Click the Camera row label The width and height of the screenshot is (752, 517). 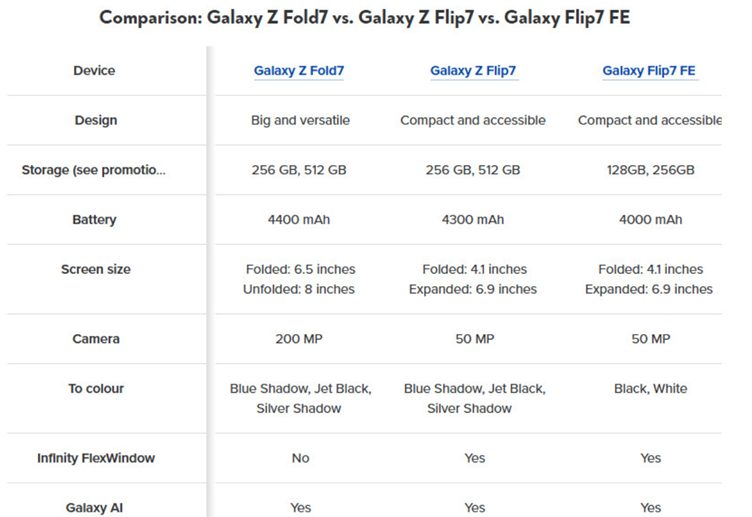pos(95,339)
